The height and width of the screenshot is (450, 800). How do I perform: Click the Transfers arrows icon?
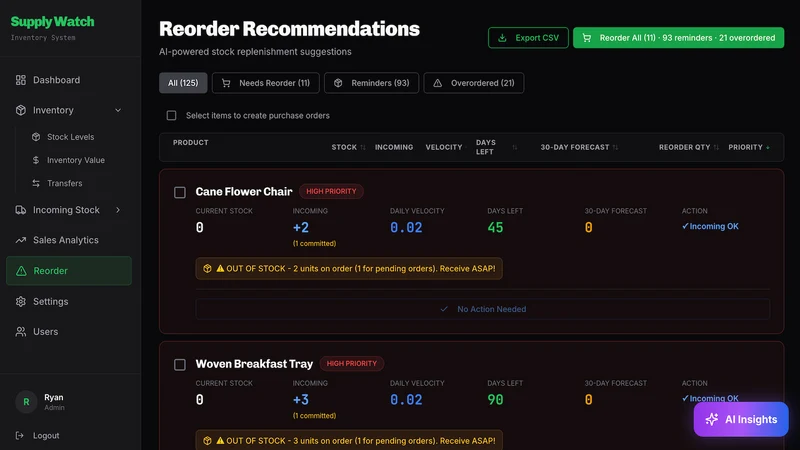coord(36,183)
